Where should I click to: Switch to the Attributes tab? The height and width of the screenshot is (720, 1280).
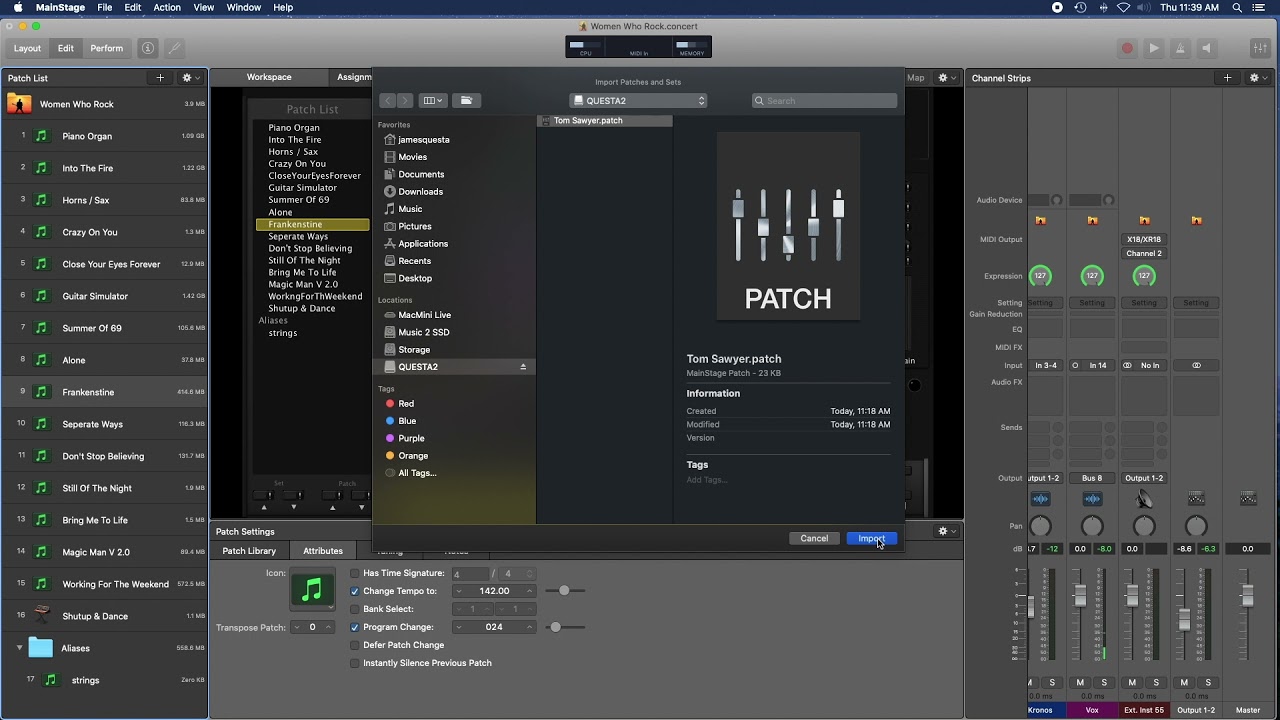323,551
